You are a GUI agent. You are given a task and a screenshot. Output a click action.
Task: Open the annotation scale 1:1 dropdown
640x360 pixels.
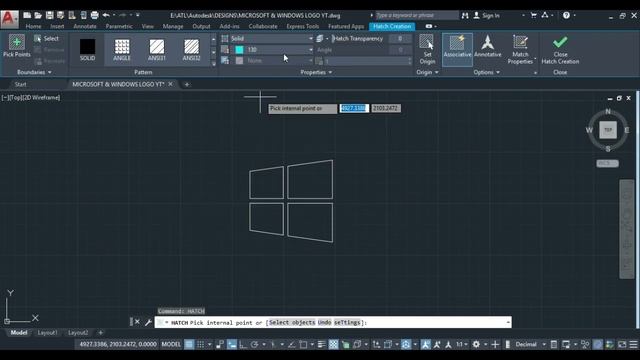point(462,344)
